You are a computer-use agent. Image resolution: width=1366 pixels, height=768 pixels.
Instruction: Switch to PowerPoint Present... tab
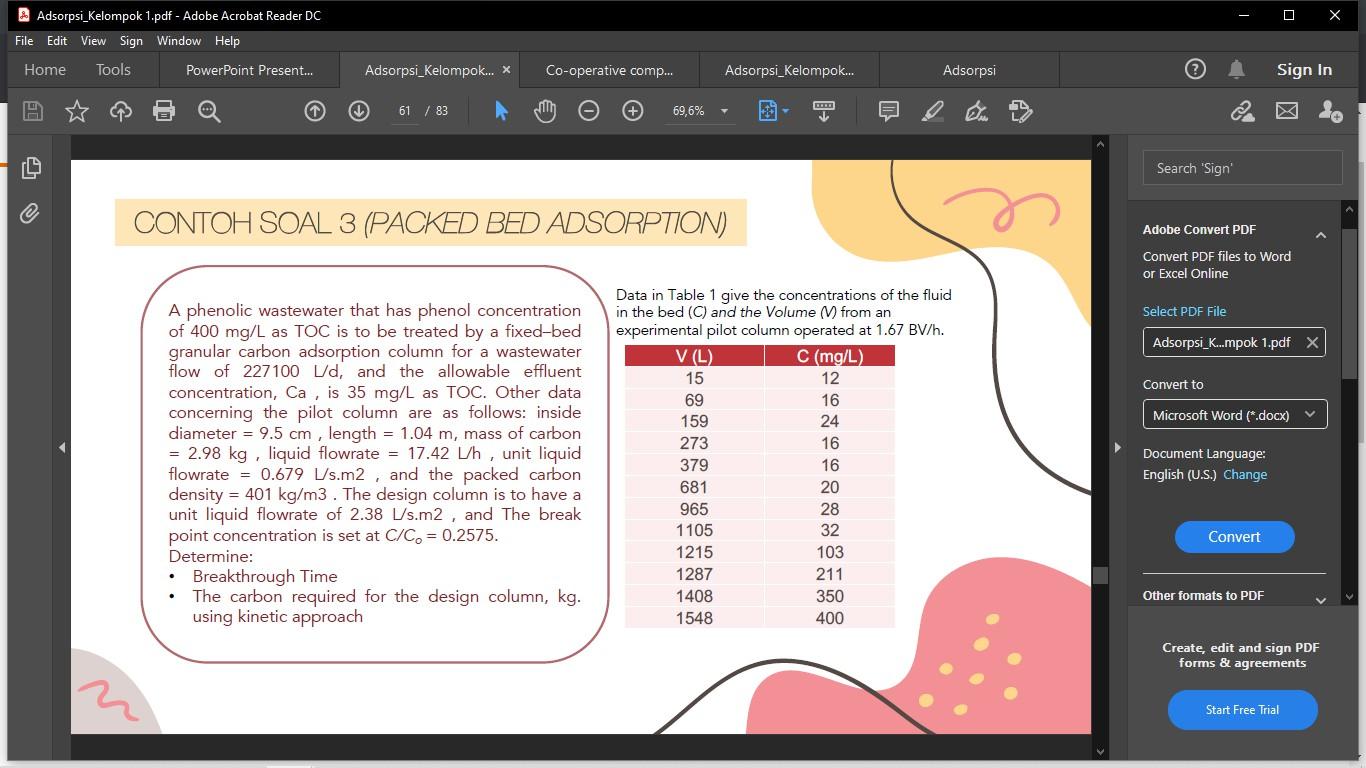(249, 70)
